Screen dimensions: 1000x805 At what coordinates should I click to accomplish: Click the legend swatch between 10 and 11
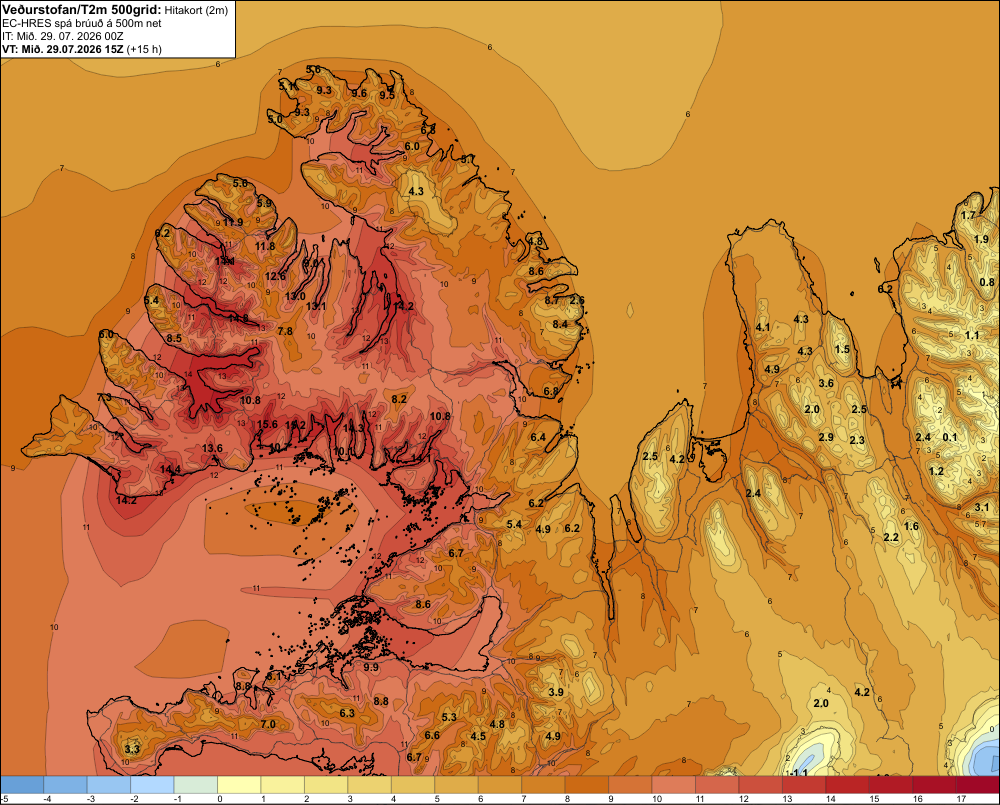coord(674,785)
